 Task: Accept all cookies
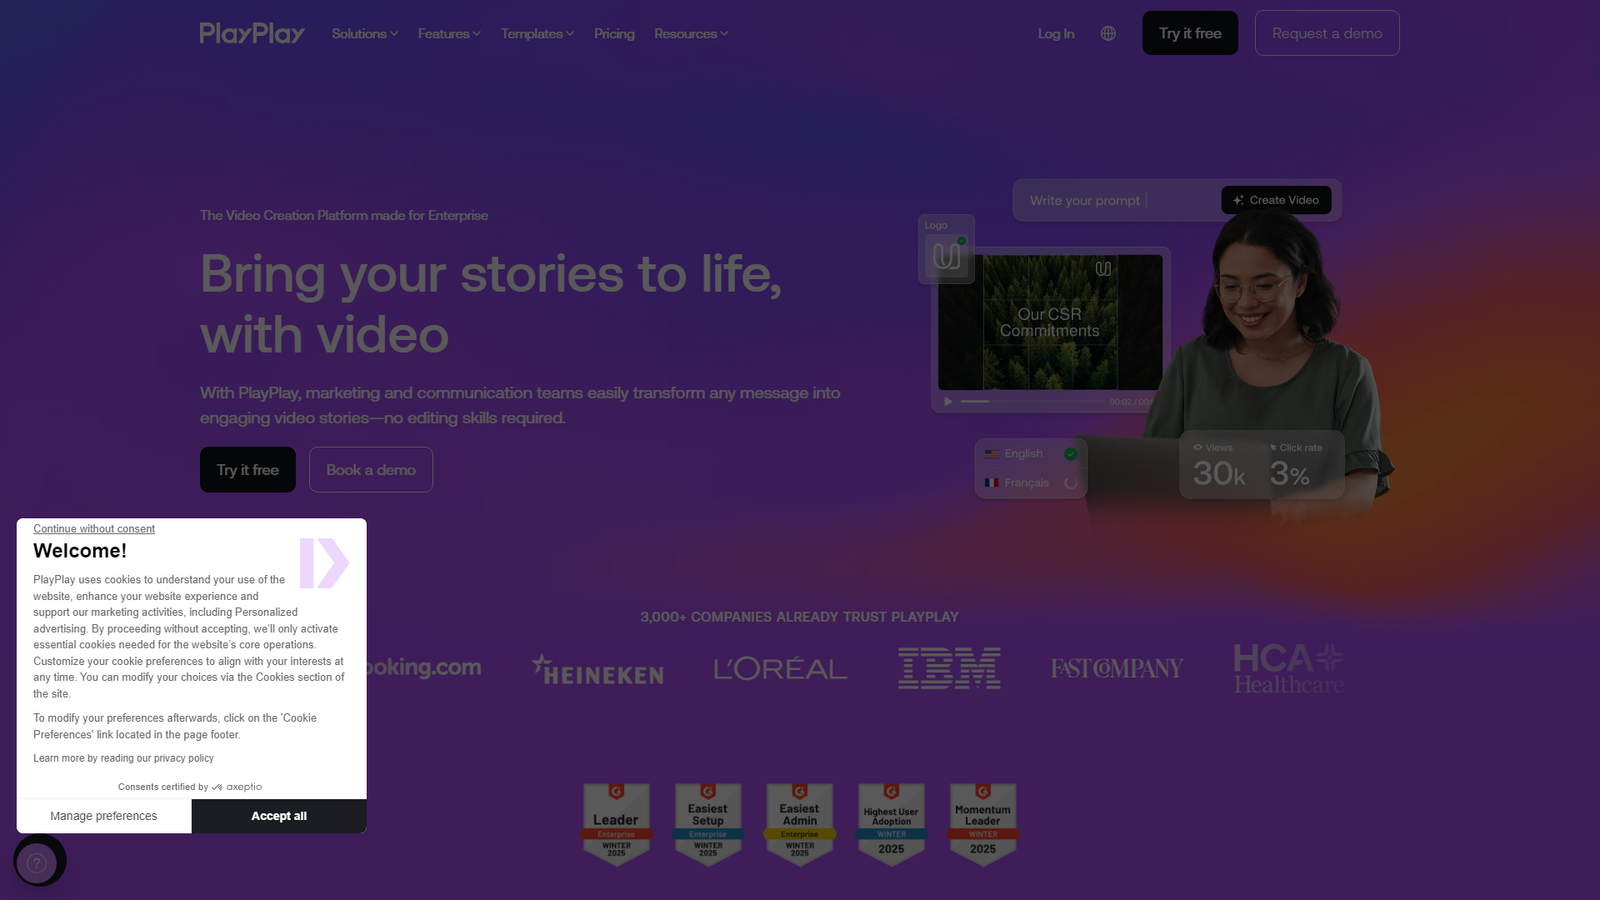point(279,816)
